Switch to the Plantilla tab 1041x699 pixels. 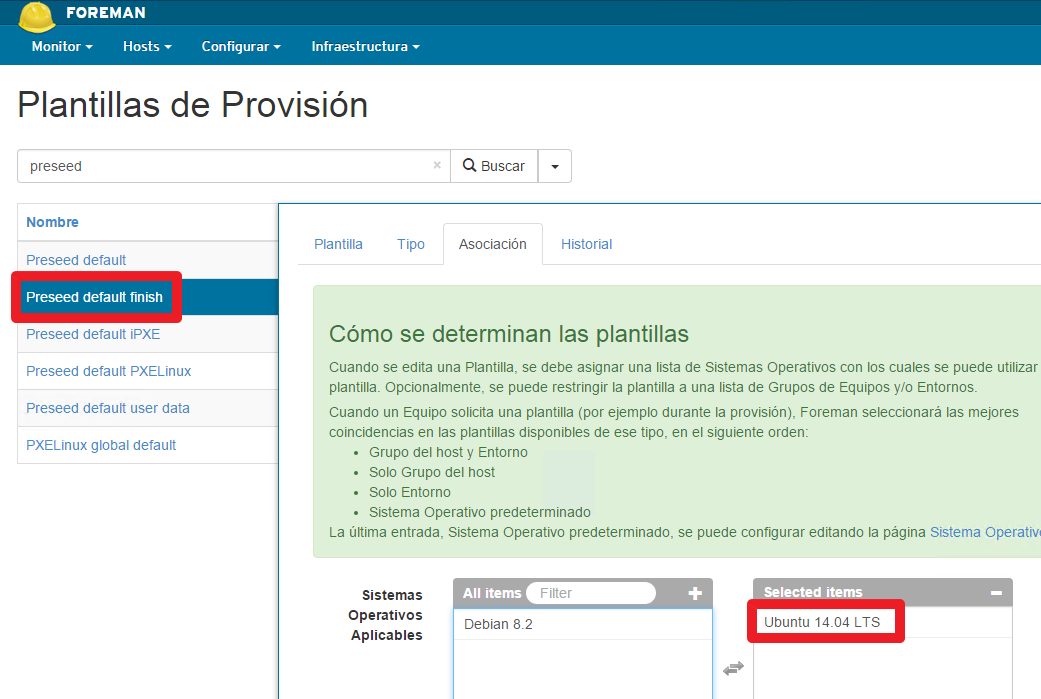point(339,244)
